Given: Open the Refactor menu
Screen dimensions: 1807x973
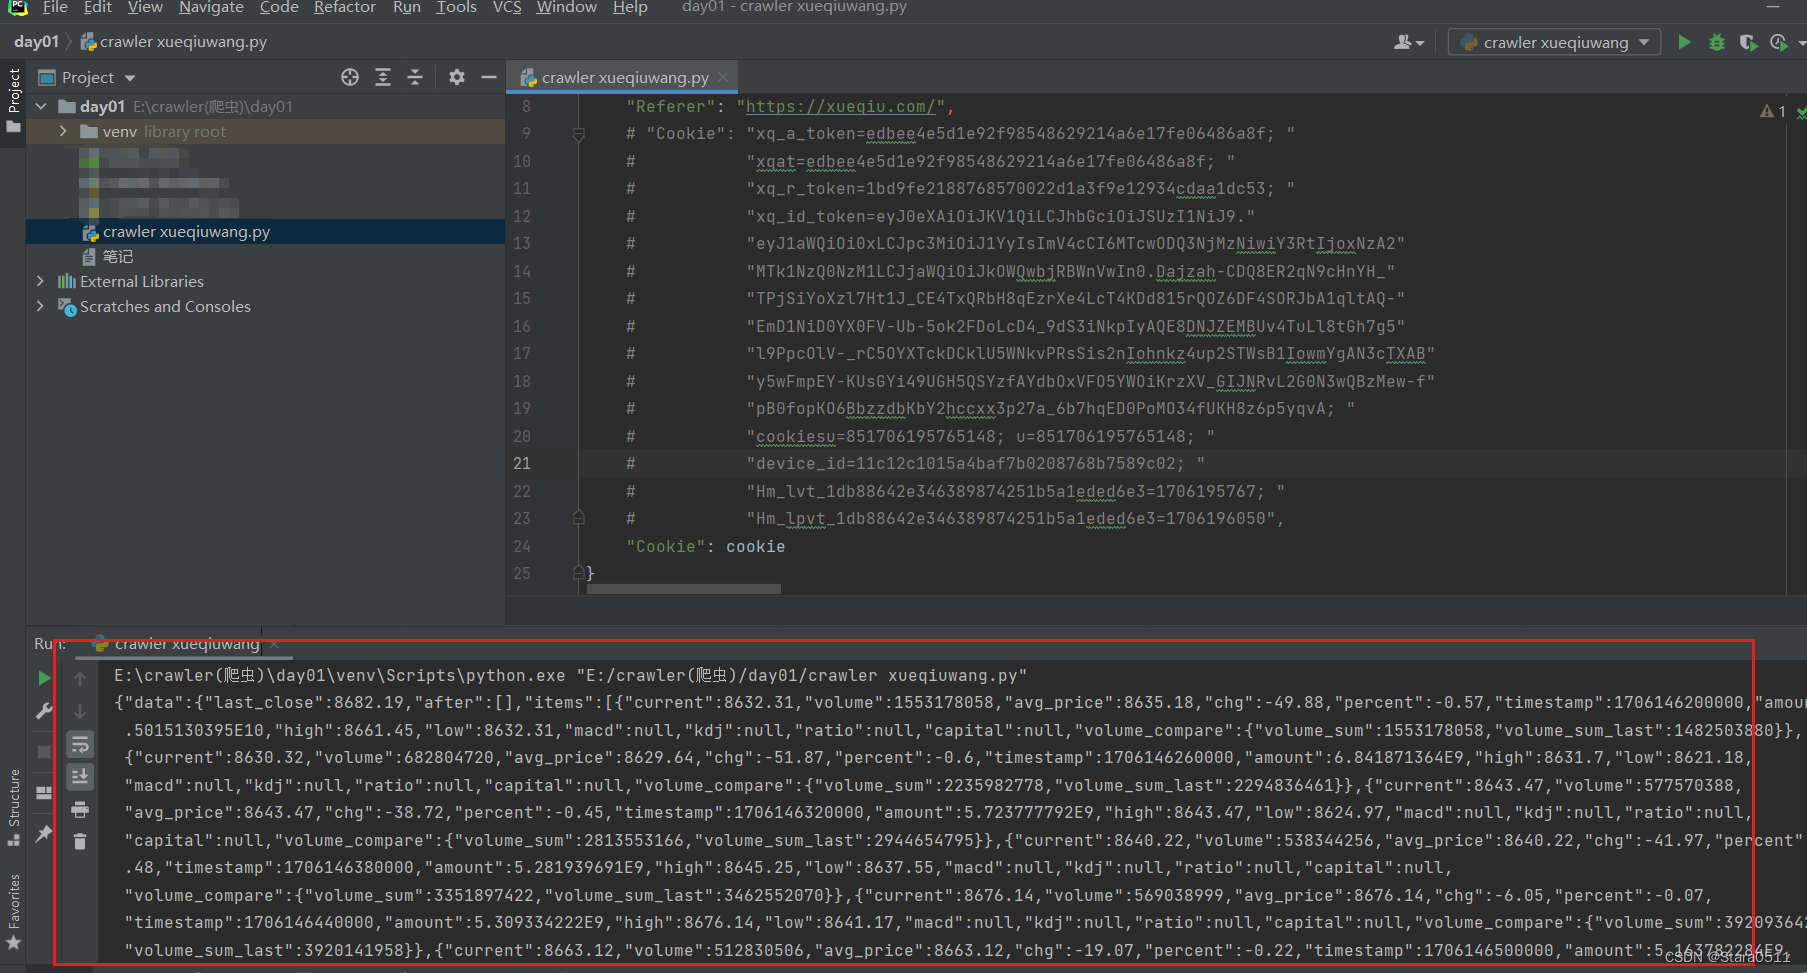Looking at the screenshot, I should click(344, 7).
